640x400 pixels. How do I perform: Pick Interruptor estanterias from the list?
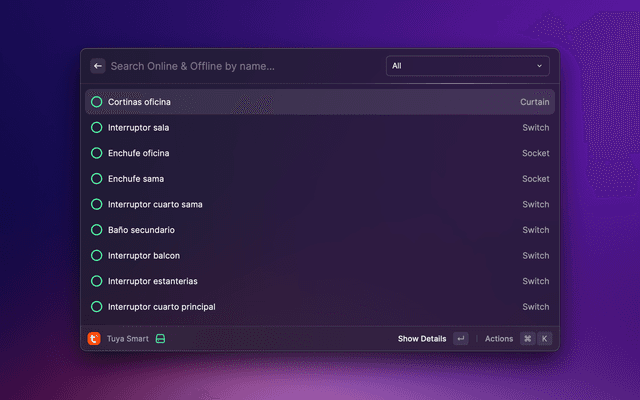point(320,281)
